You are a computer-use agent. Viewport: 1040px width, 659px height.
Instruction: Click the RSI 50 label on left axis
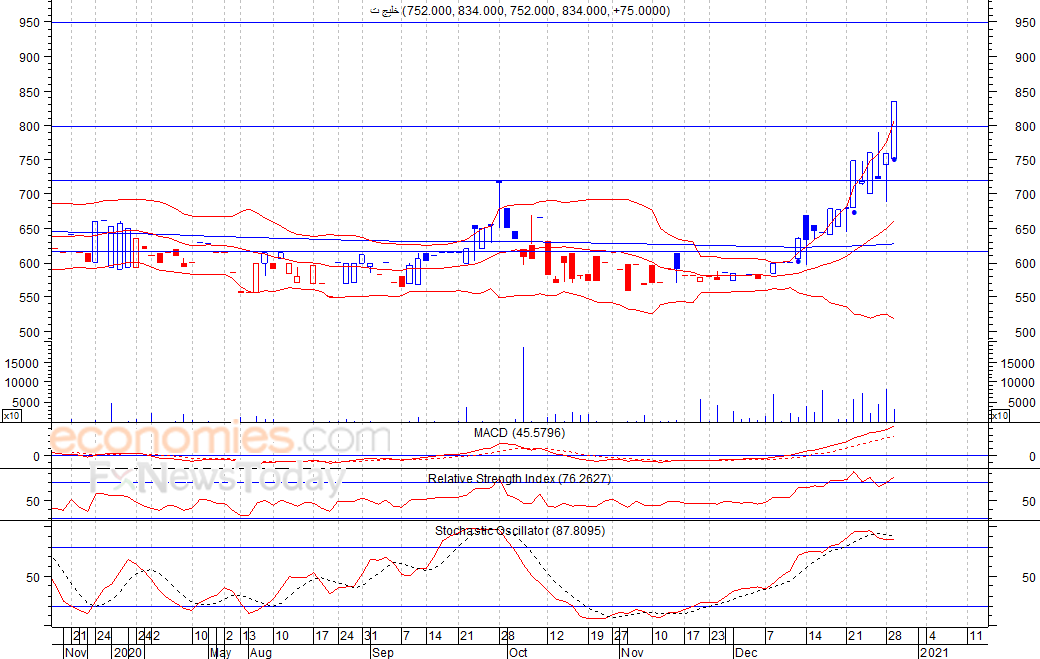click(34, 502)
